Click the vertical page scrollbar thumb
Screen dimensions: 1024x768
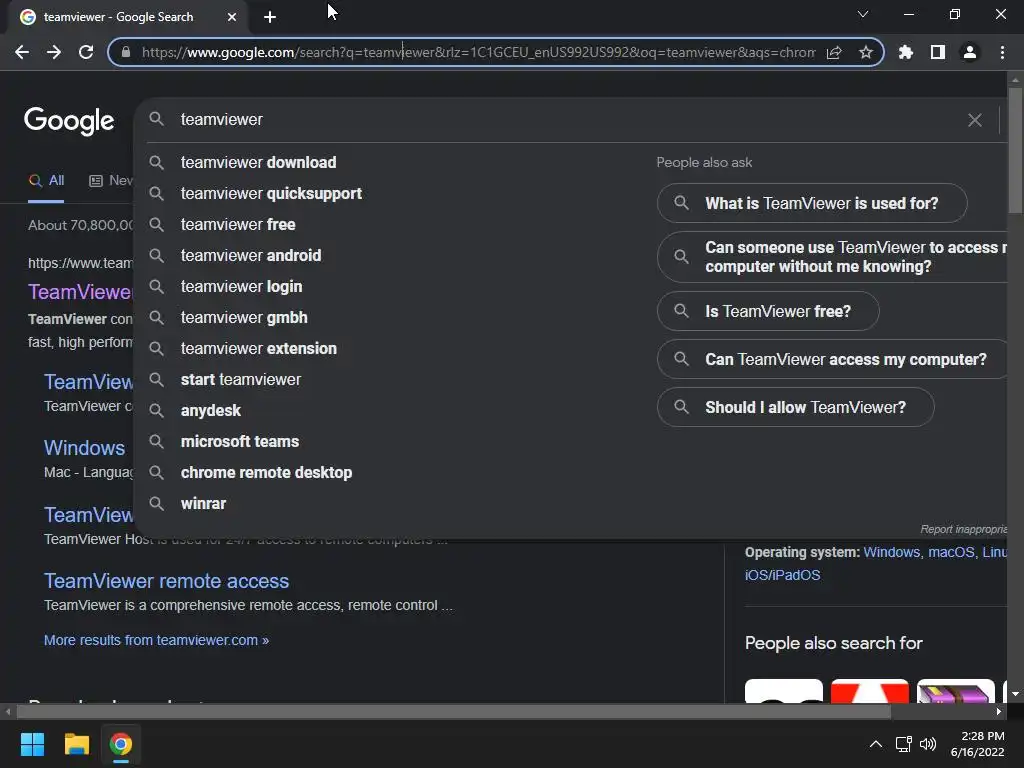[1015, 150]
